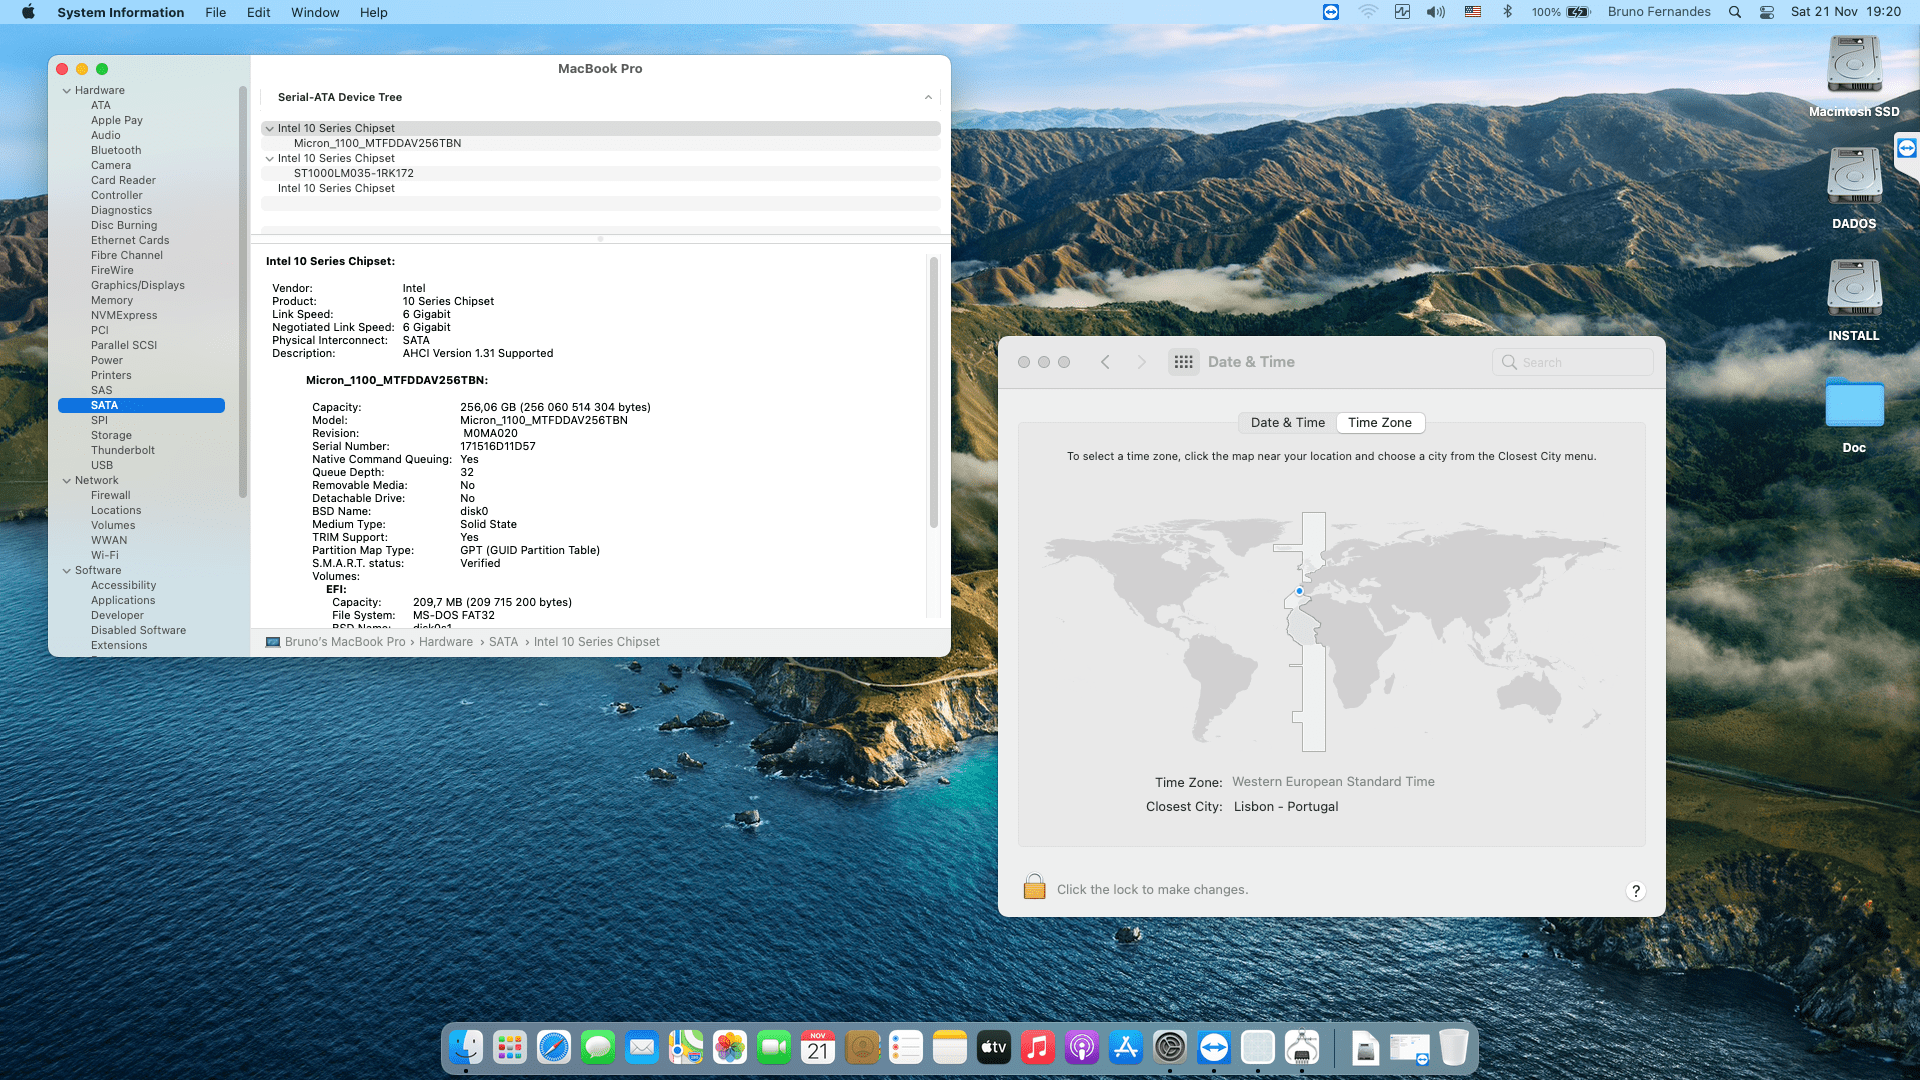This screenshot has height=1080, width=1920.
Task: Click the lock icon to make changes
Action: coord(1034,887)
